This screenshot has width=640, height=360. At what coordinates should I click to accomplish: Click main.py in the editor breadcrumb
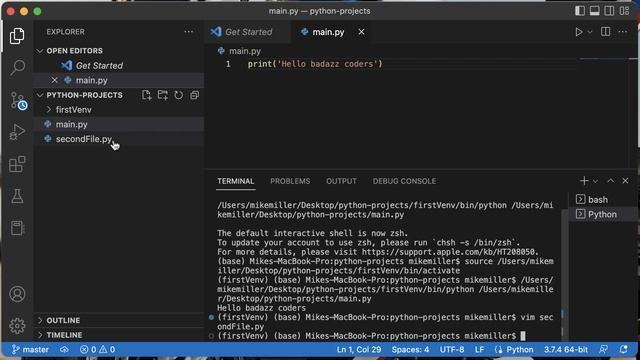coord(244,51)
